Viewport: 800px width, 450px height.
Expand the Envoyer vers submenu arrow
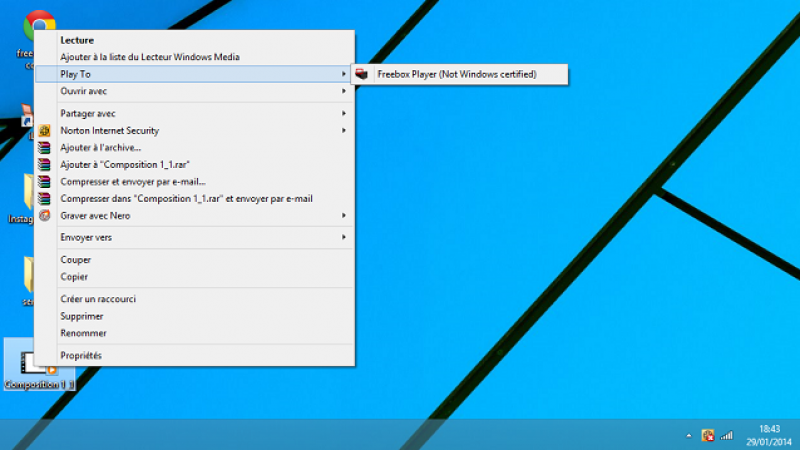pos(344,237)
